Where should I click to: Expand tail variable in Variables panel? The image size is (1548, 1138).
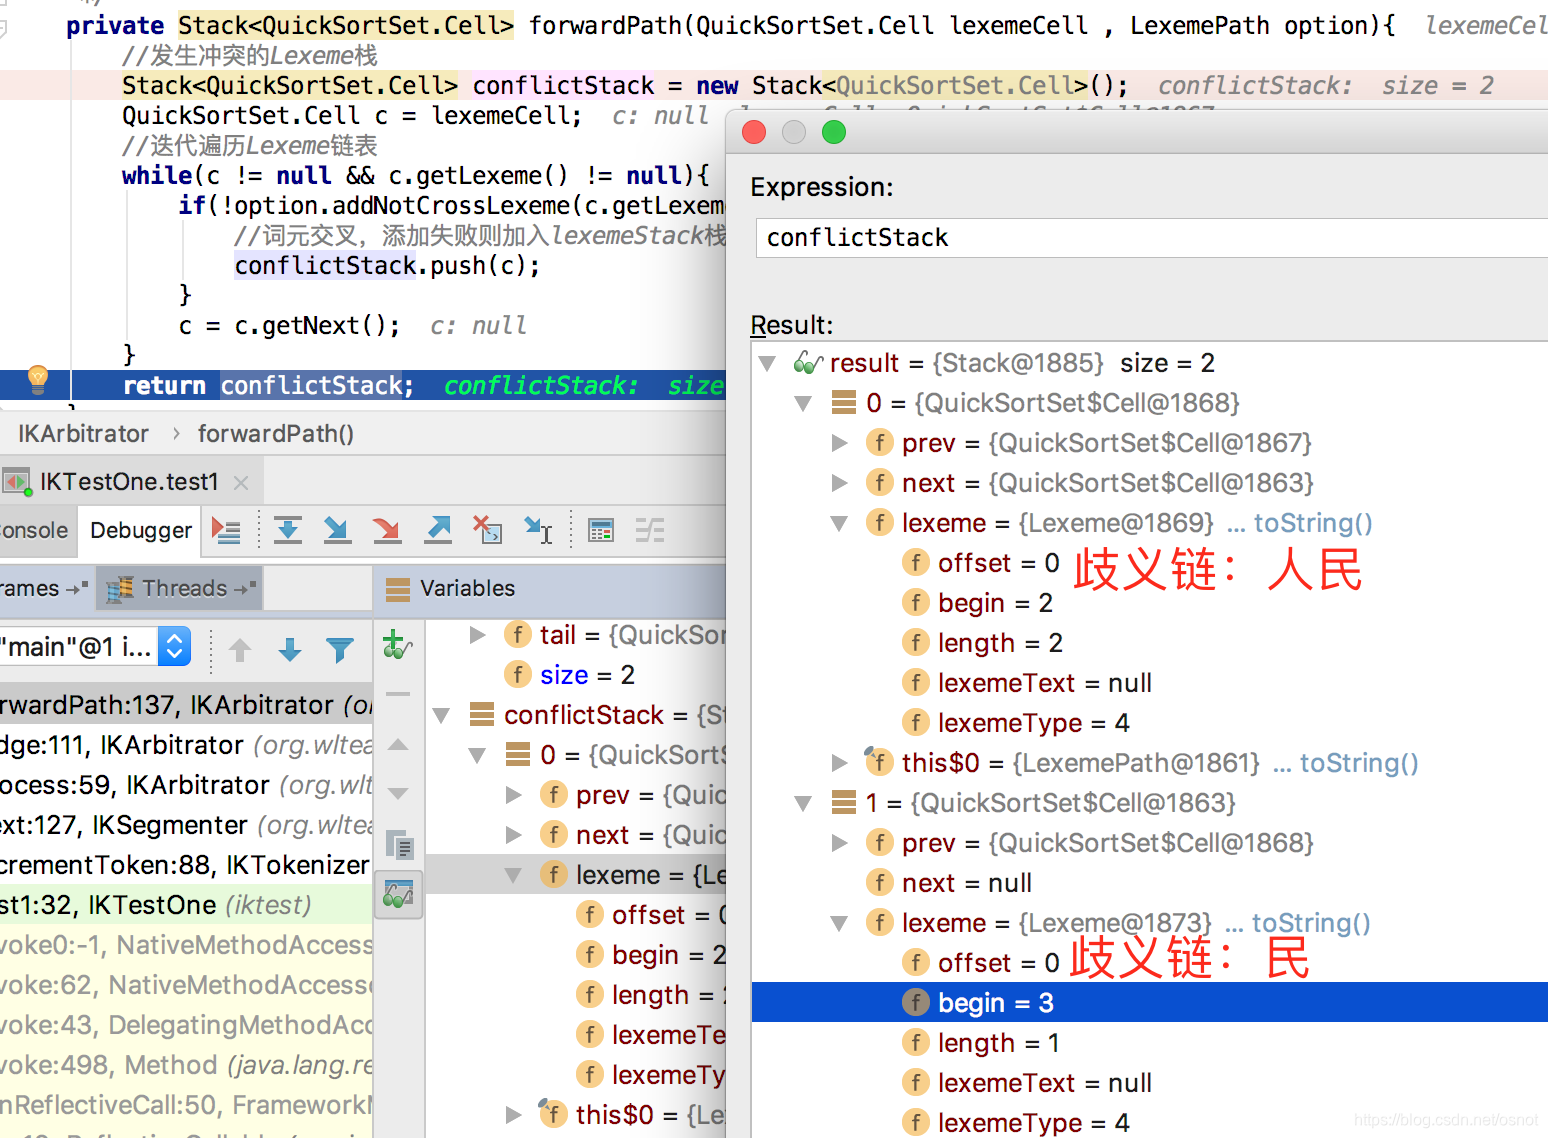(x=478, y=635)
